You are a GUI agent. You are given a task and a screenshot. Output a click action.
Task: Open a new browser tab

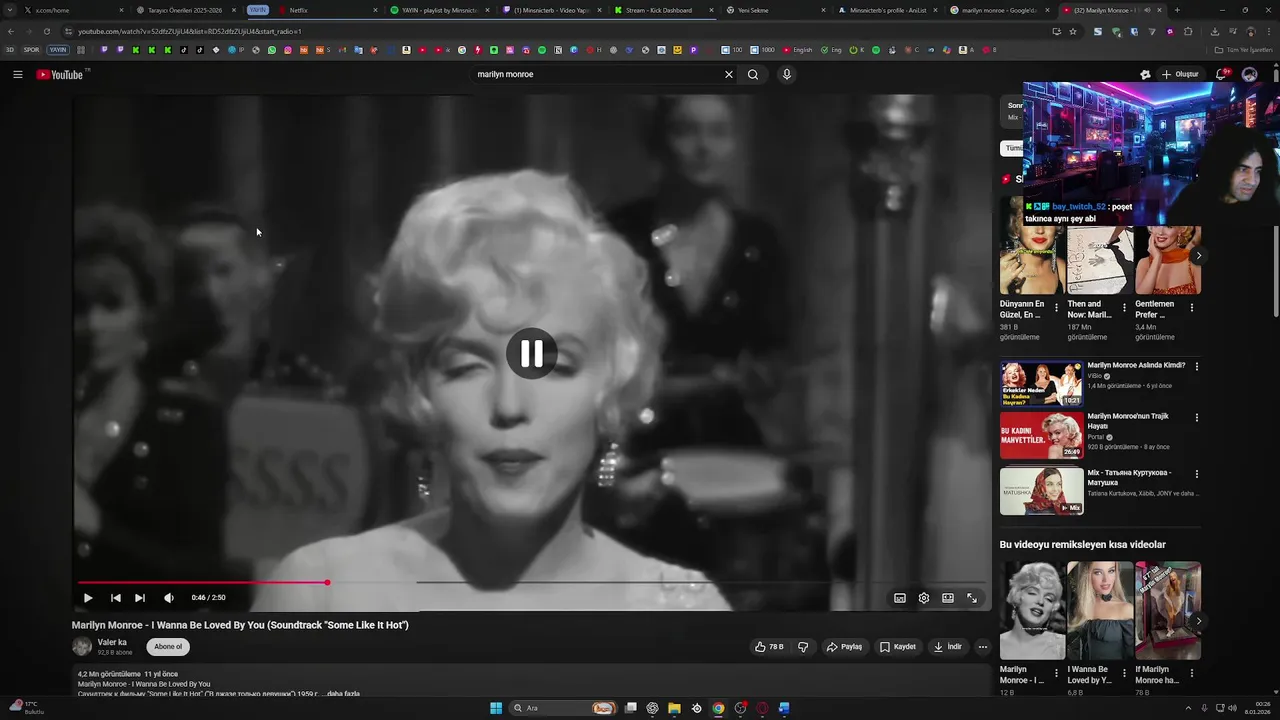click(1177, 10)
